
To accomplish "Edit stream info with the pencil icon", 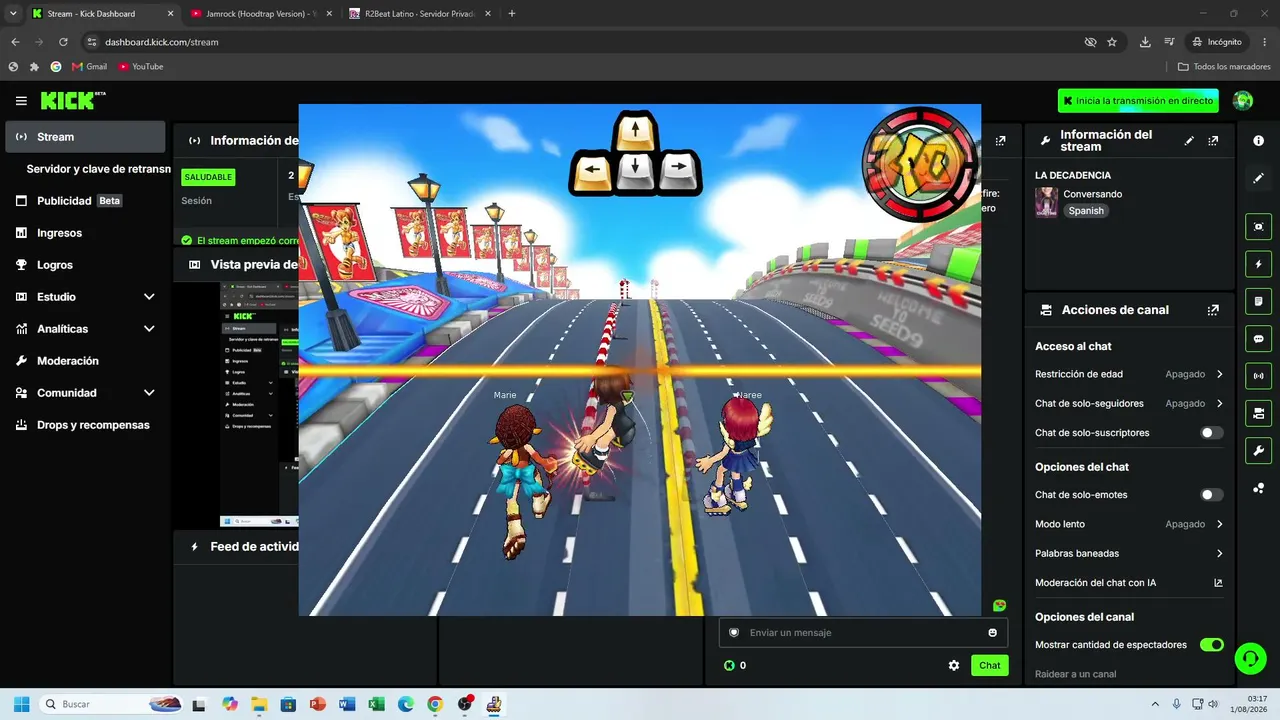I will pyautogui.click(x=1189, y=141).
